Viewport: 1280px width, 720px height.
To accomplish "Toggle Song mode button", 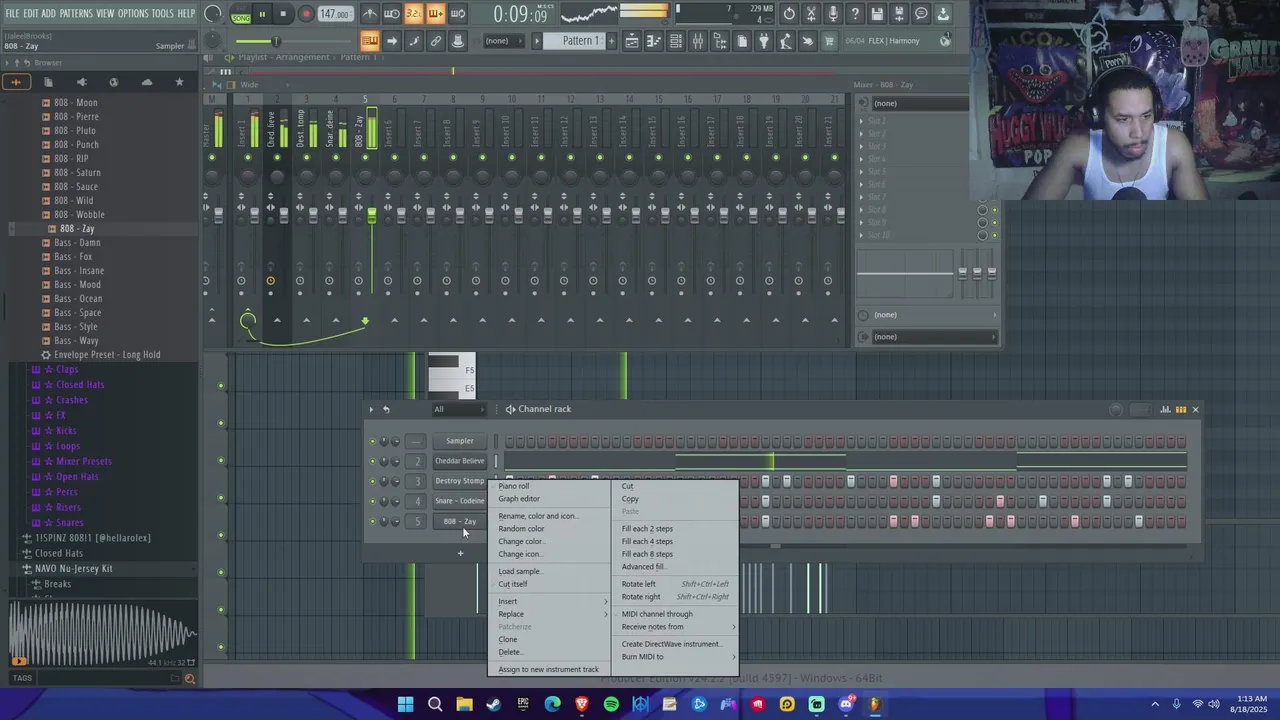I will [x=241, y=18].
